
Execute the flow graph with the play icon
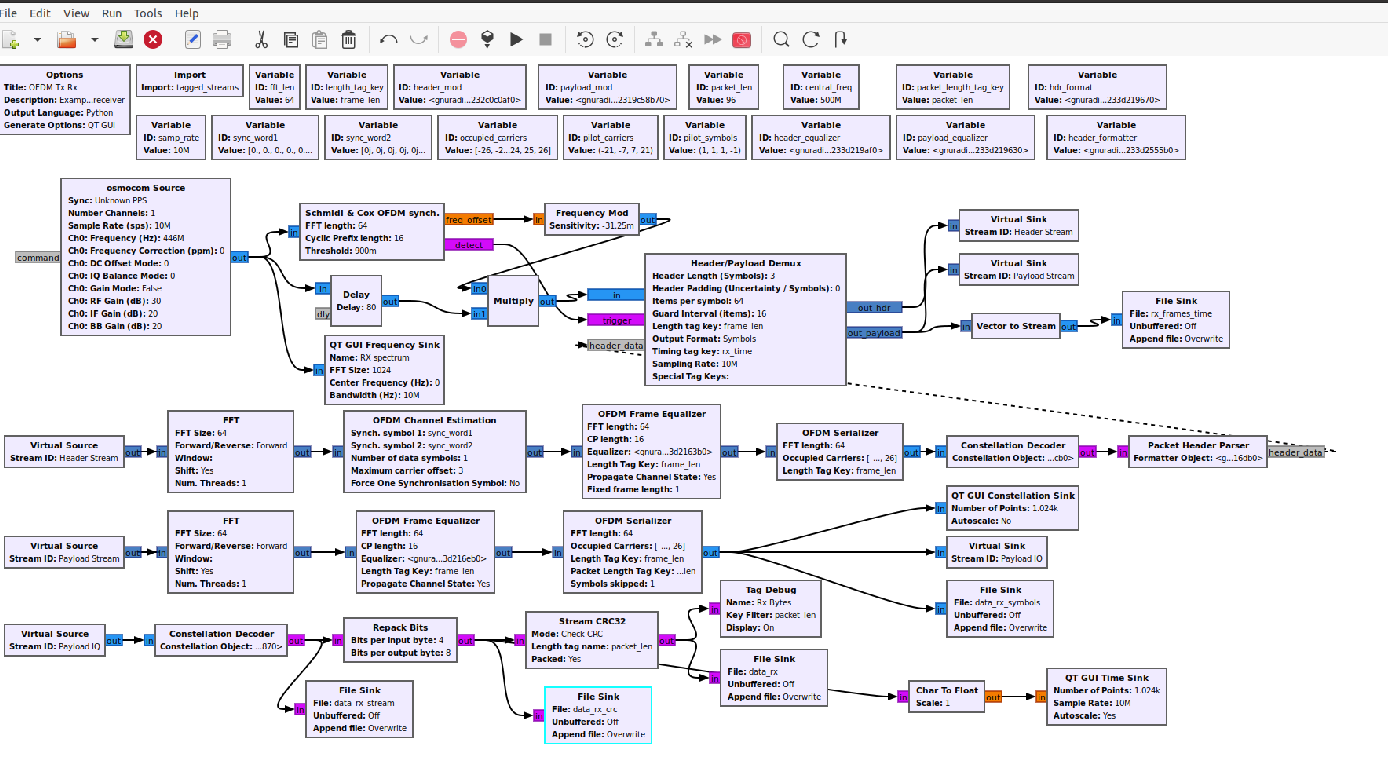(x=514, y=39)
